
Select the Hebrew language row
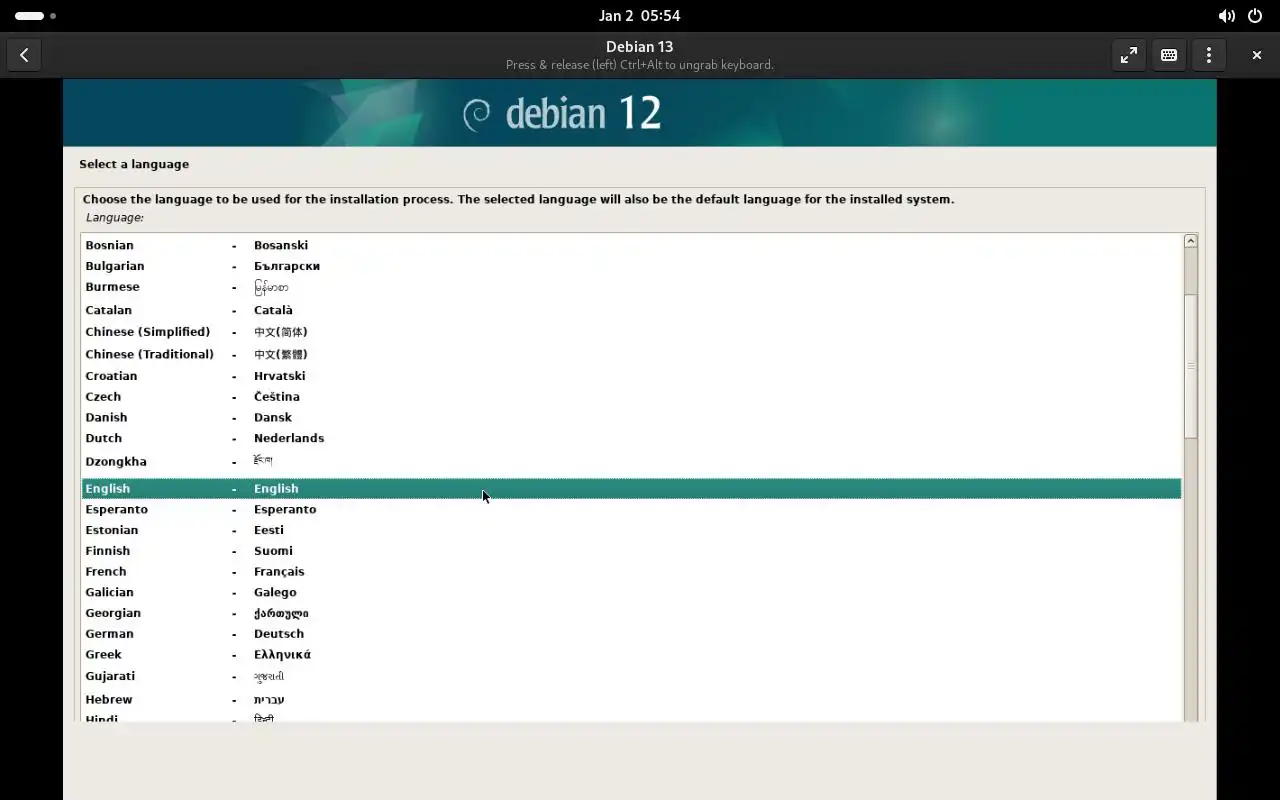pos(631,700)
